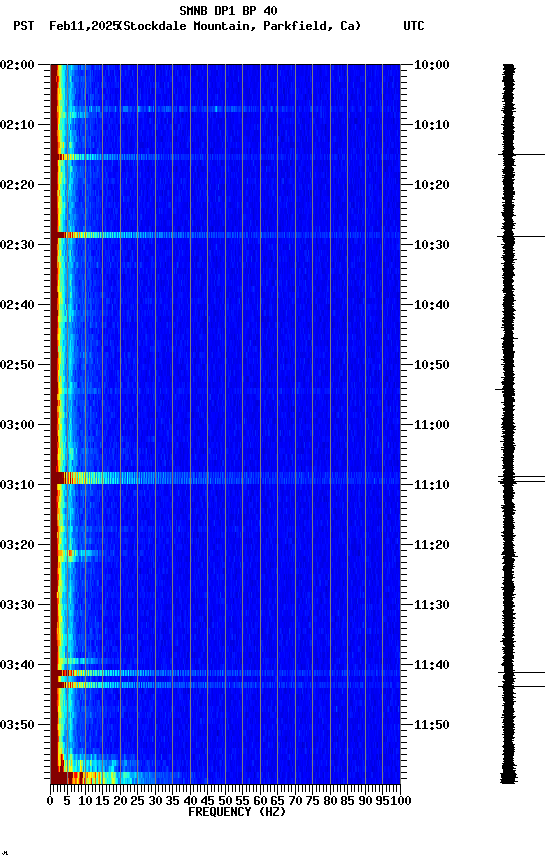Click the "10:30" UTC time label
The image size is (552, 864).
point(431,245)
